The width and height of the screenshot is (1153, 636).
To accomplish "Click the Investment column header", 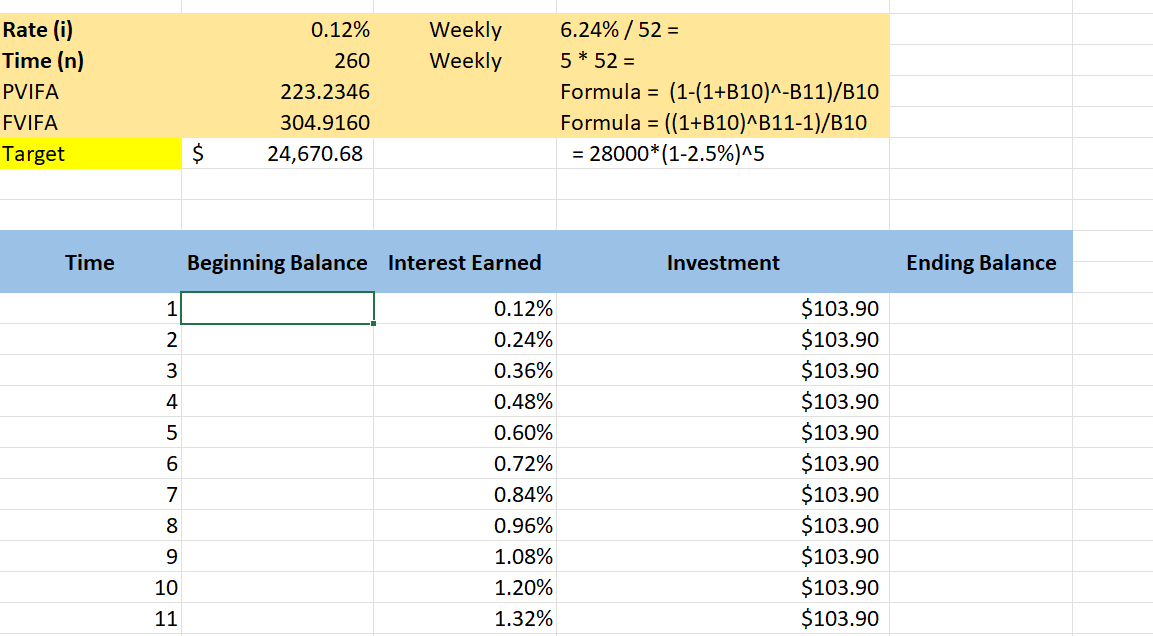I will click(x=723, y=262).
